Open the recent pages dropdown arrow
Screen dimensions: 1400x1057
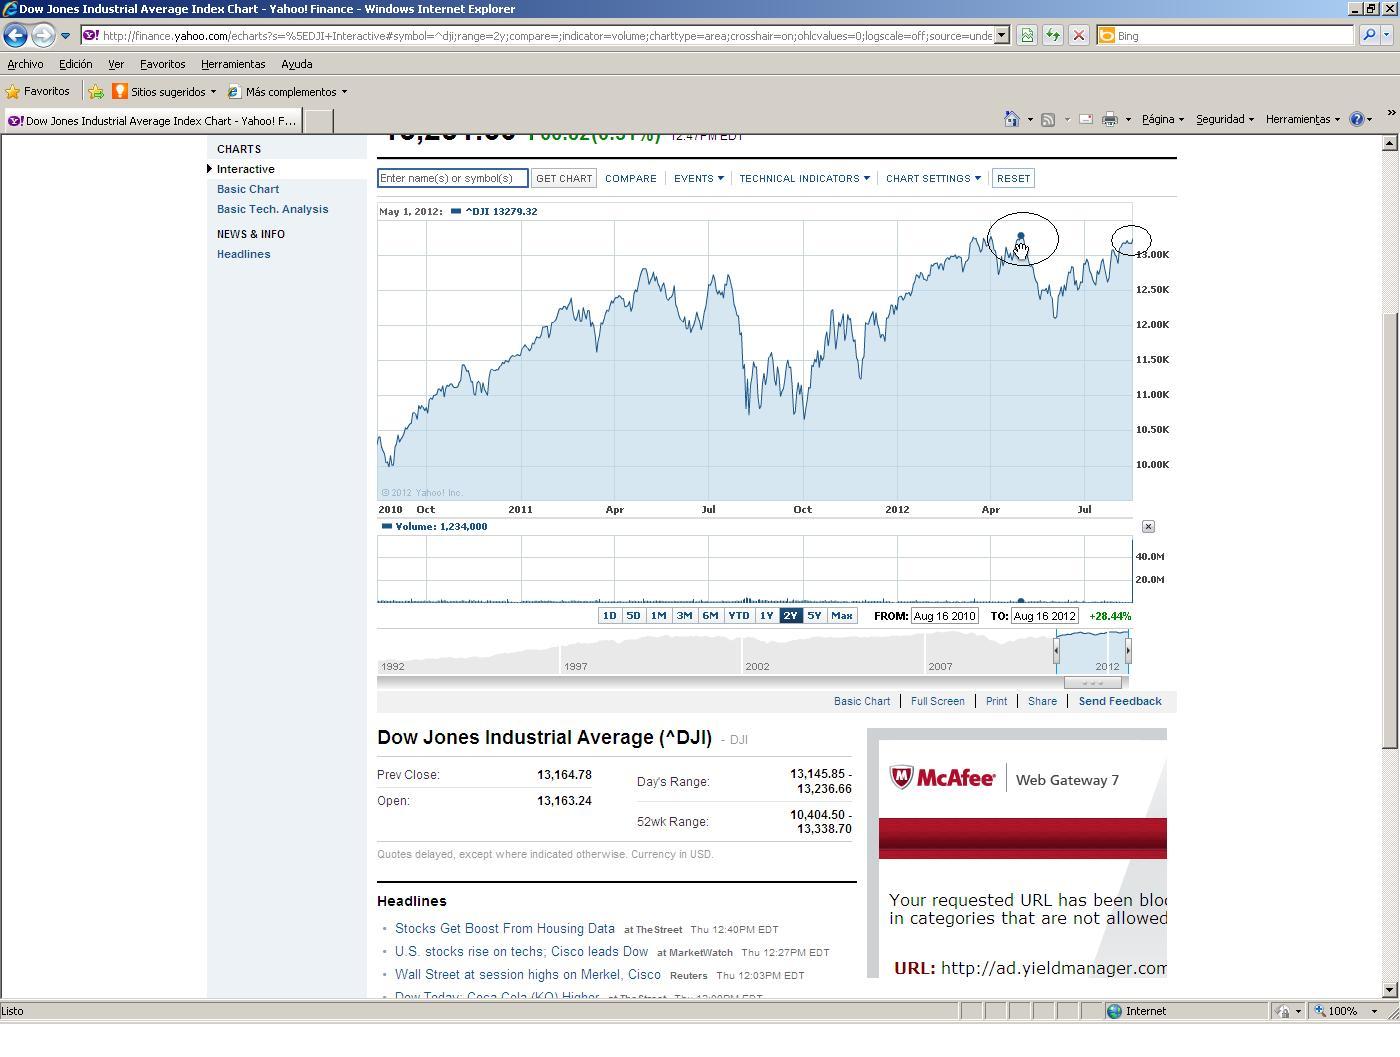65,36
